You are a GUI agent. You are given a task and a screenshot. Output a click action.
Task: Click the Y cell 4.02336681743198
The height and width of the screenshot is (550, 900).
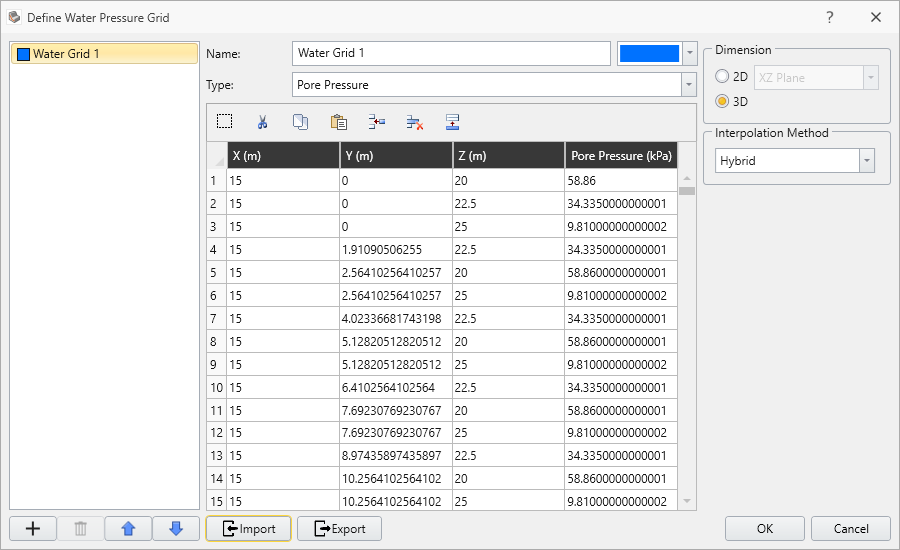[x=396, y=318]
